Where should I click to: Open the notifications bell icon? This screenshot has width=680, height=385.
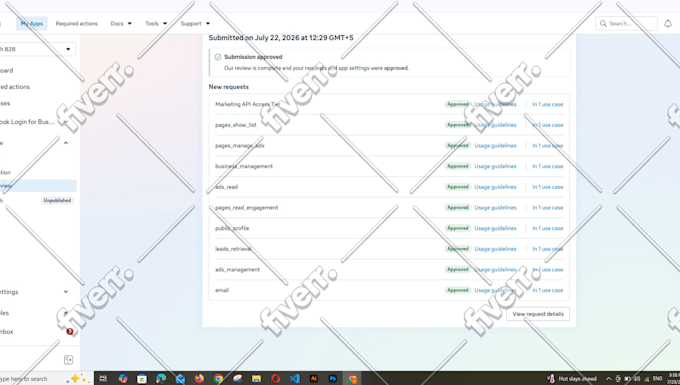668,23
